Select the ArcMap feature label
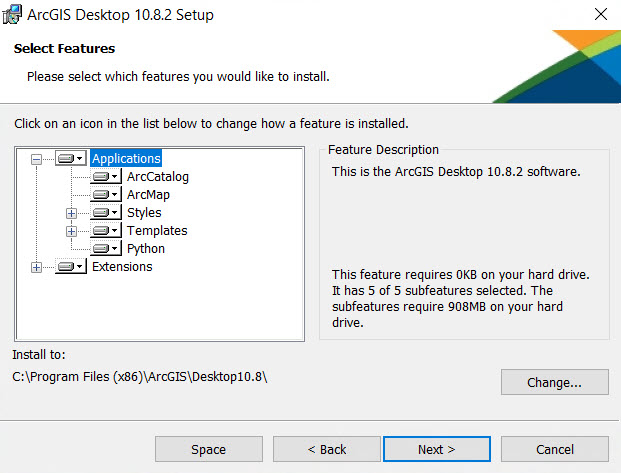 pos(148,195)
